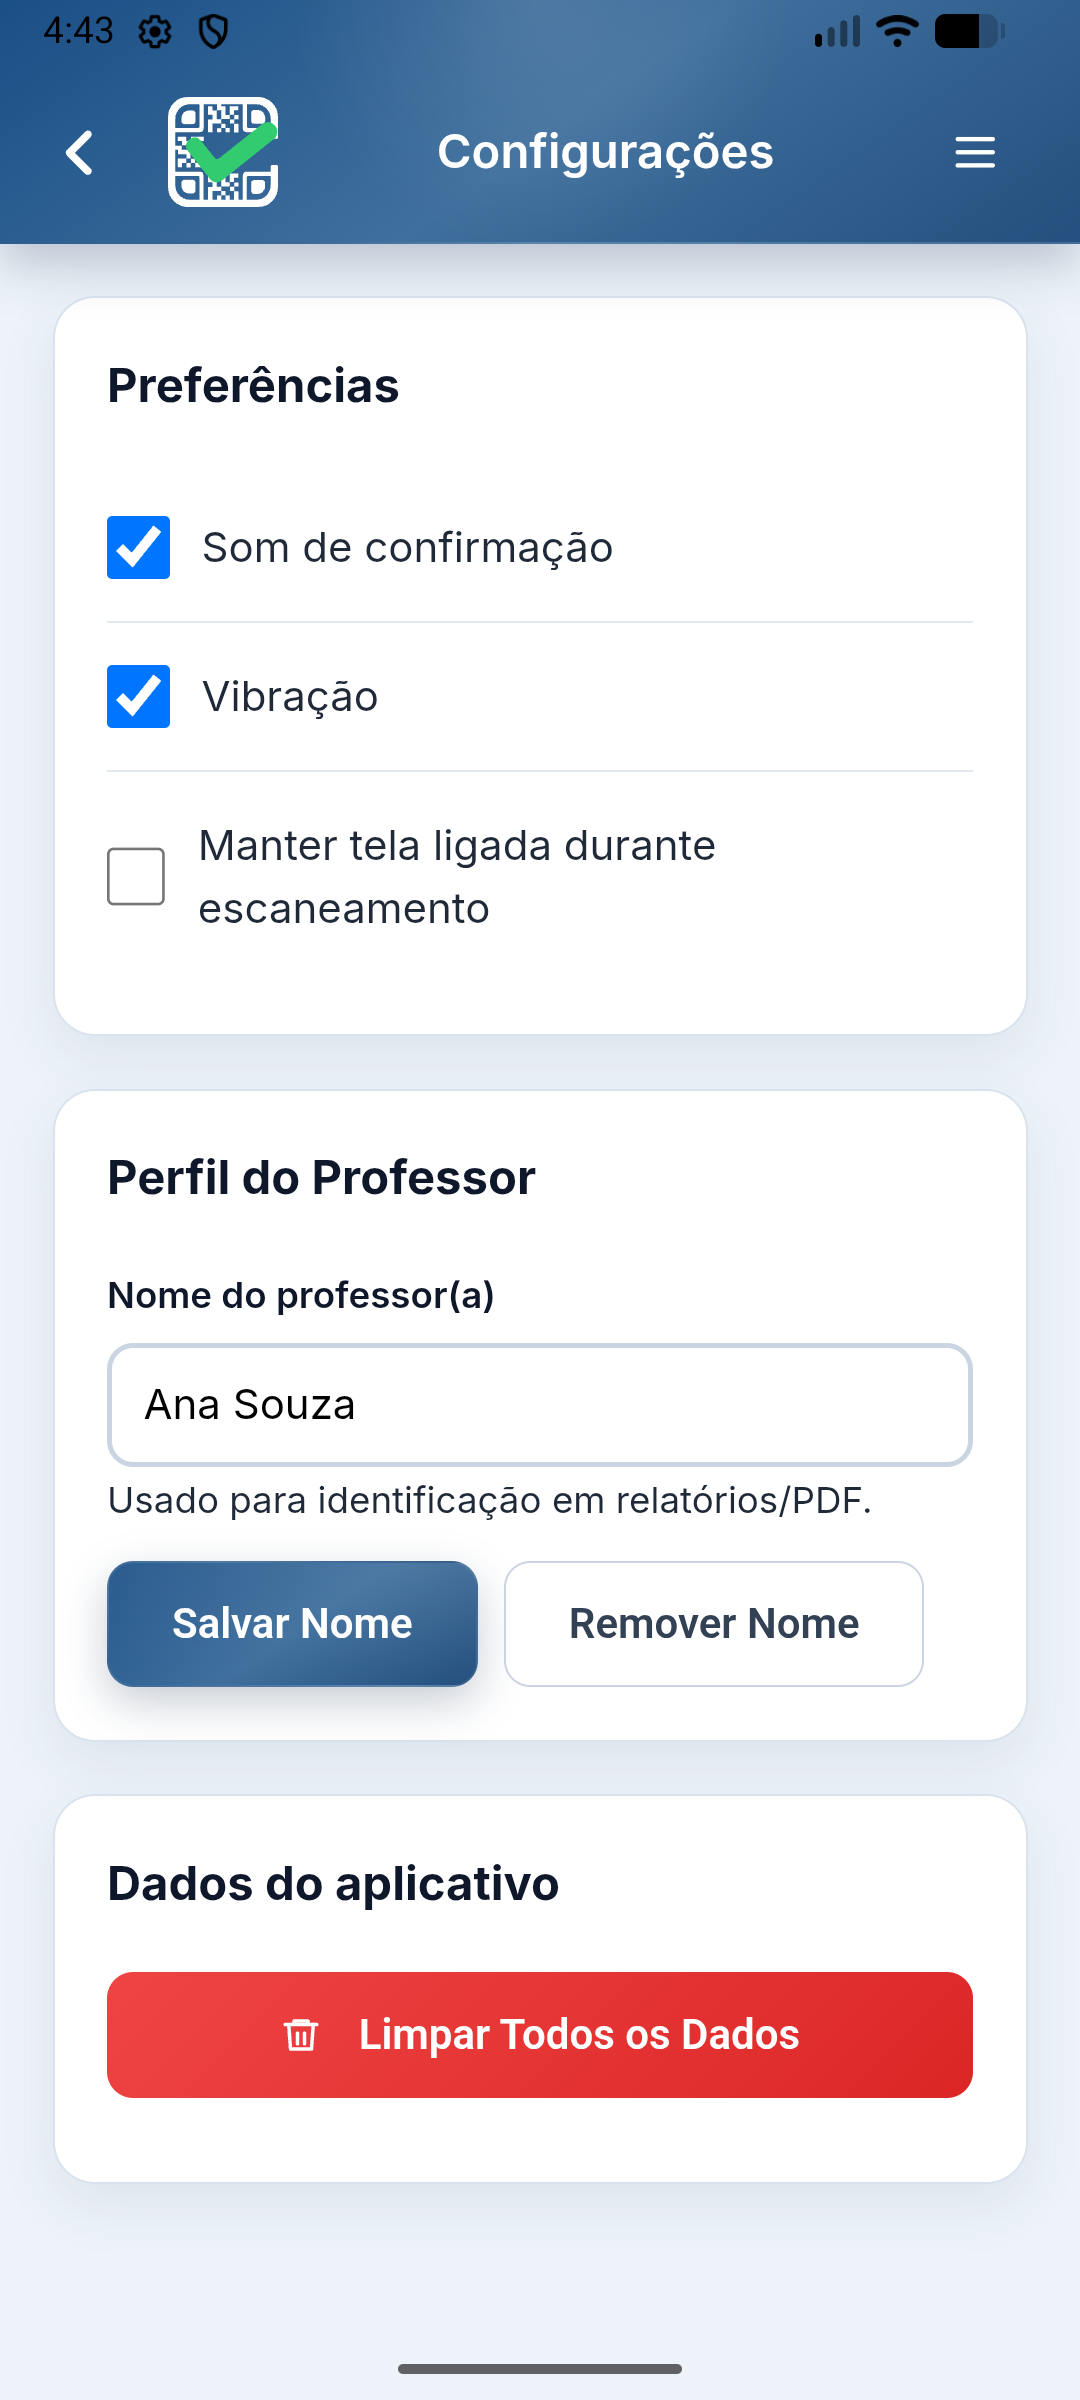Tap the Configurações header title

click(x=605, y=152)
